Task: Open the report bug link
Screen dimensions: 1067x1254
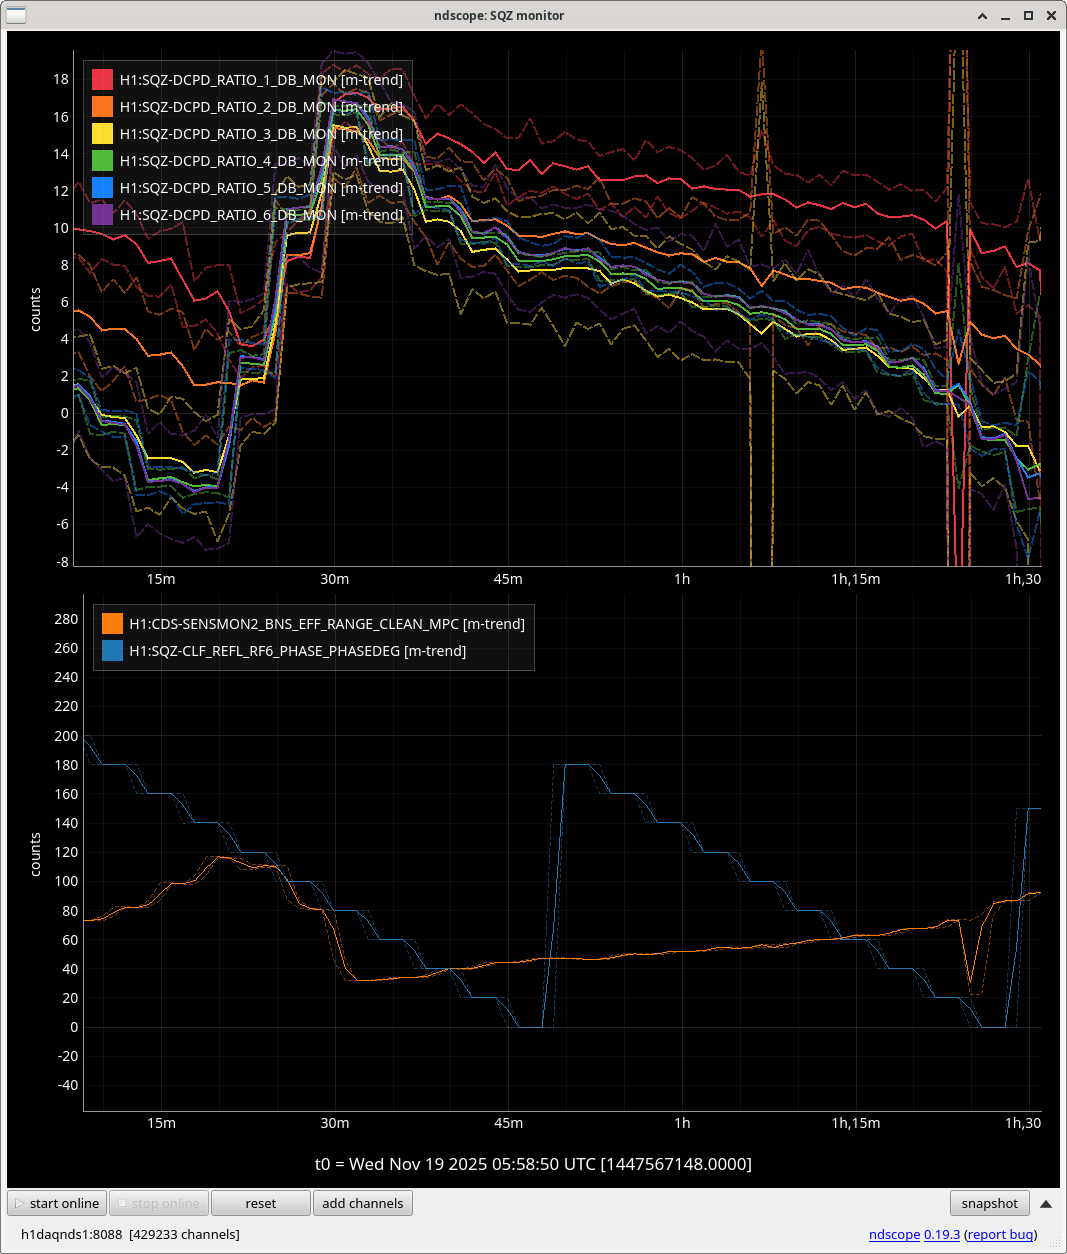Action: (x=1000, y=1234)
